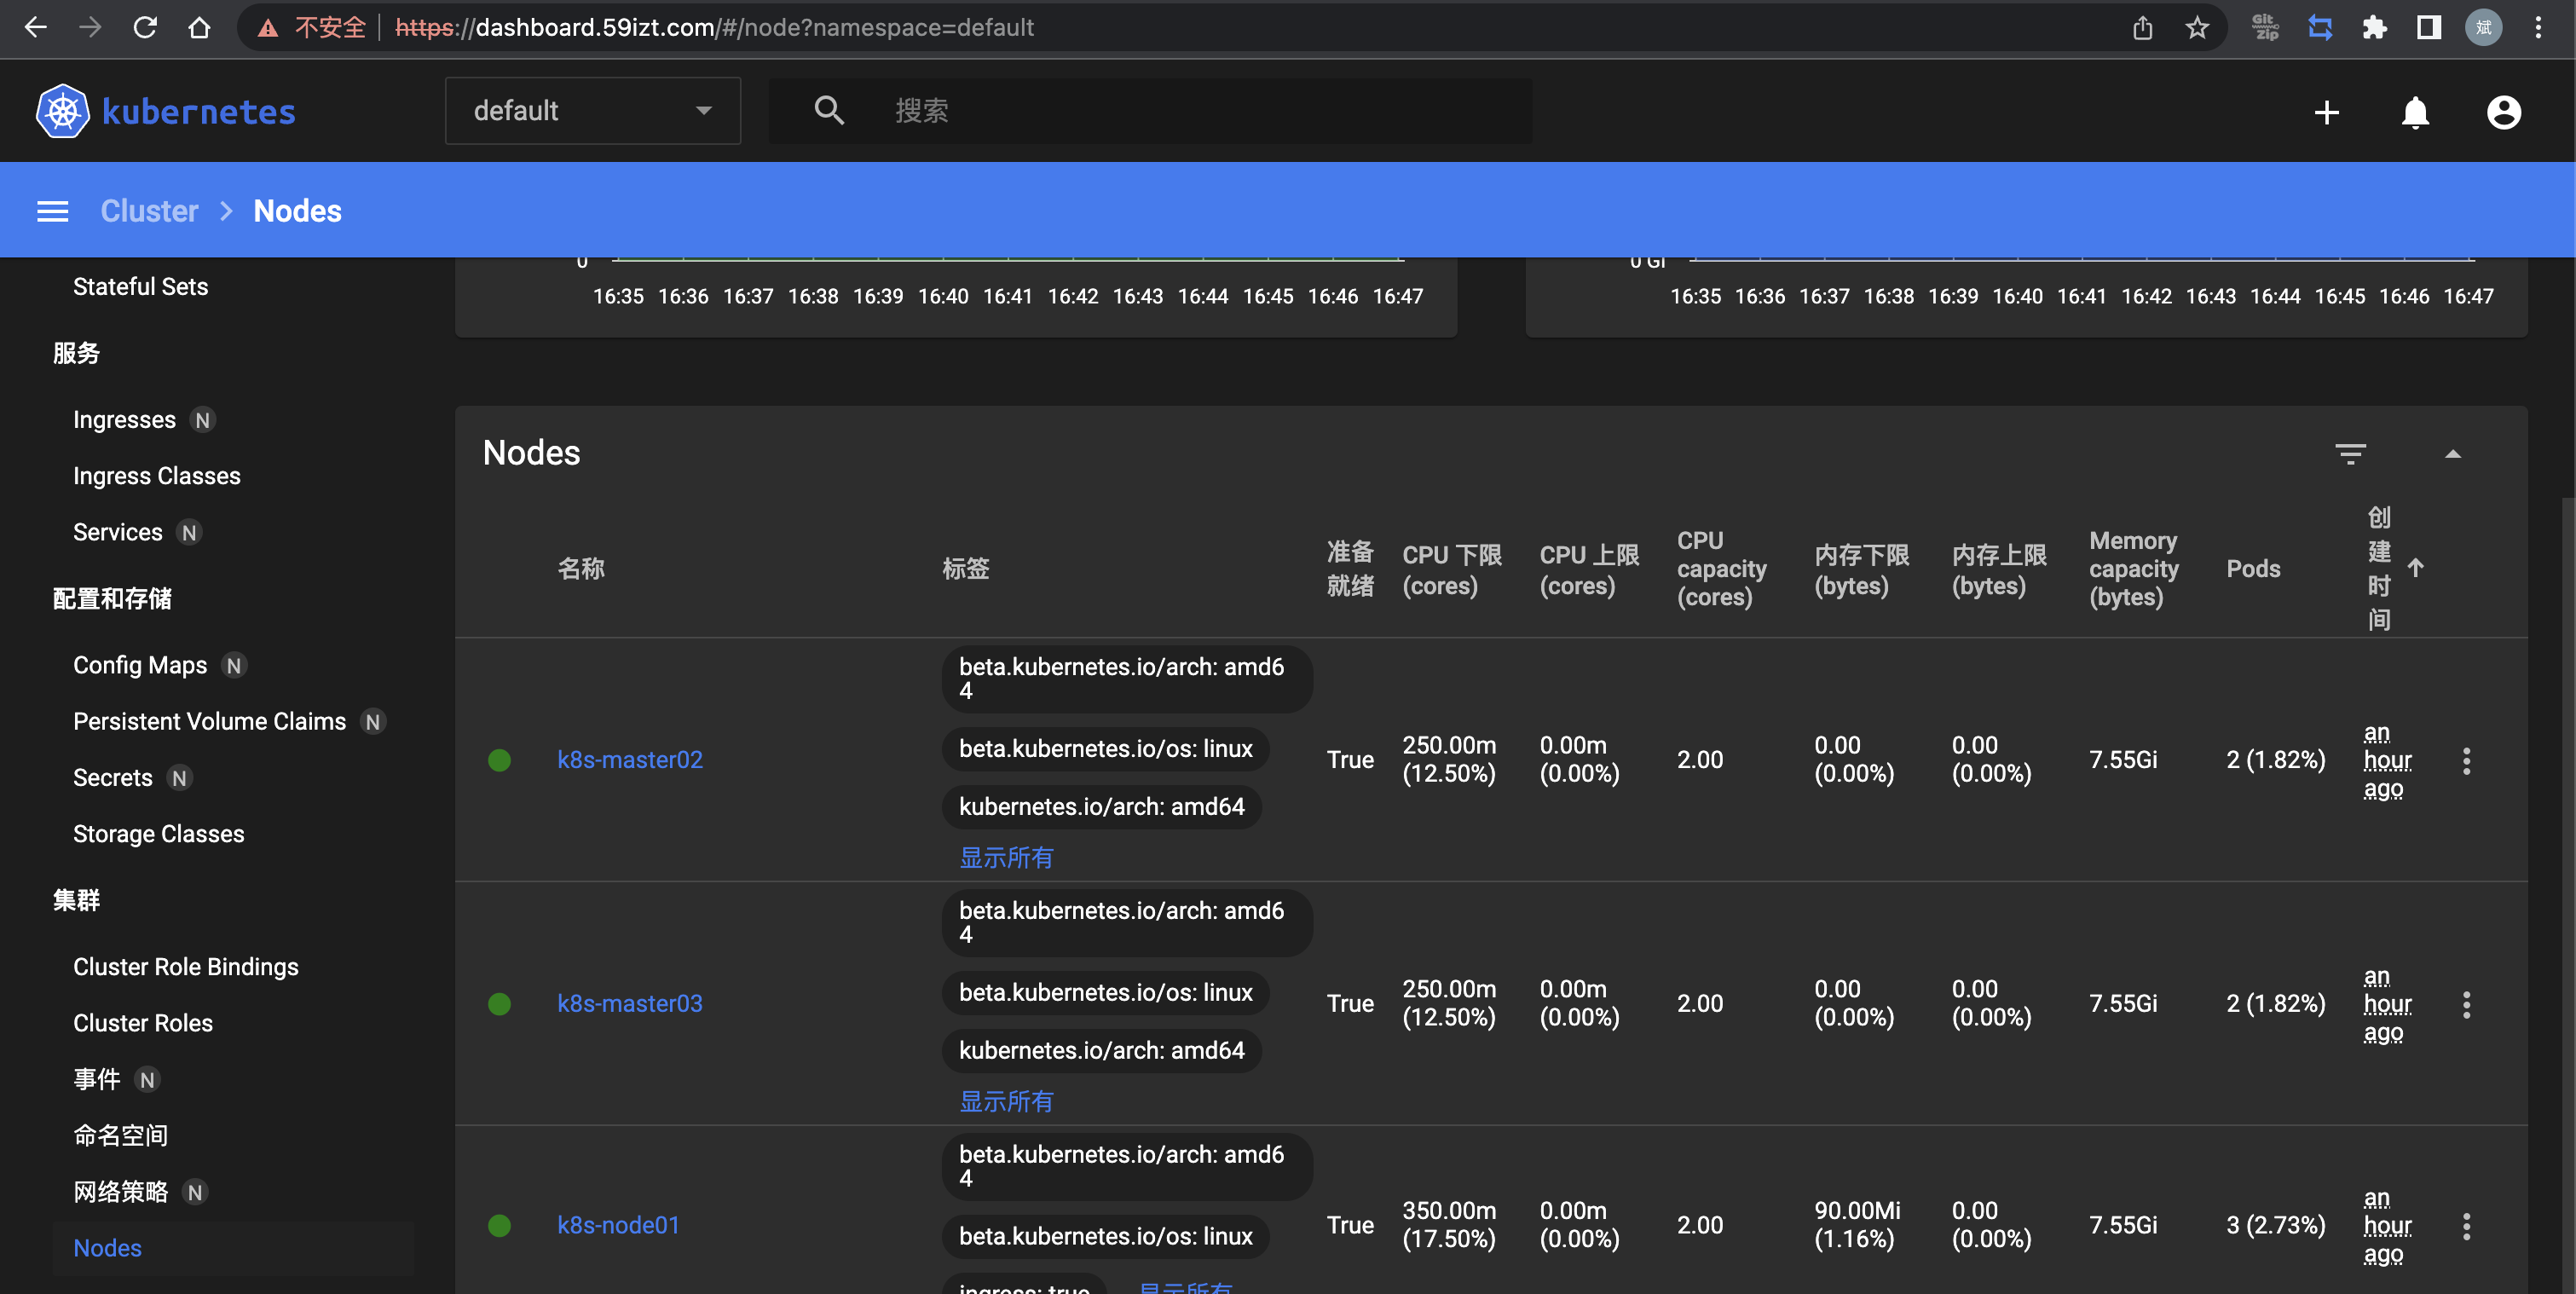Bookmark this page with the star icon

(x=2197, y=27)
